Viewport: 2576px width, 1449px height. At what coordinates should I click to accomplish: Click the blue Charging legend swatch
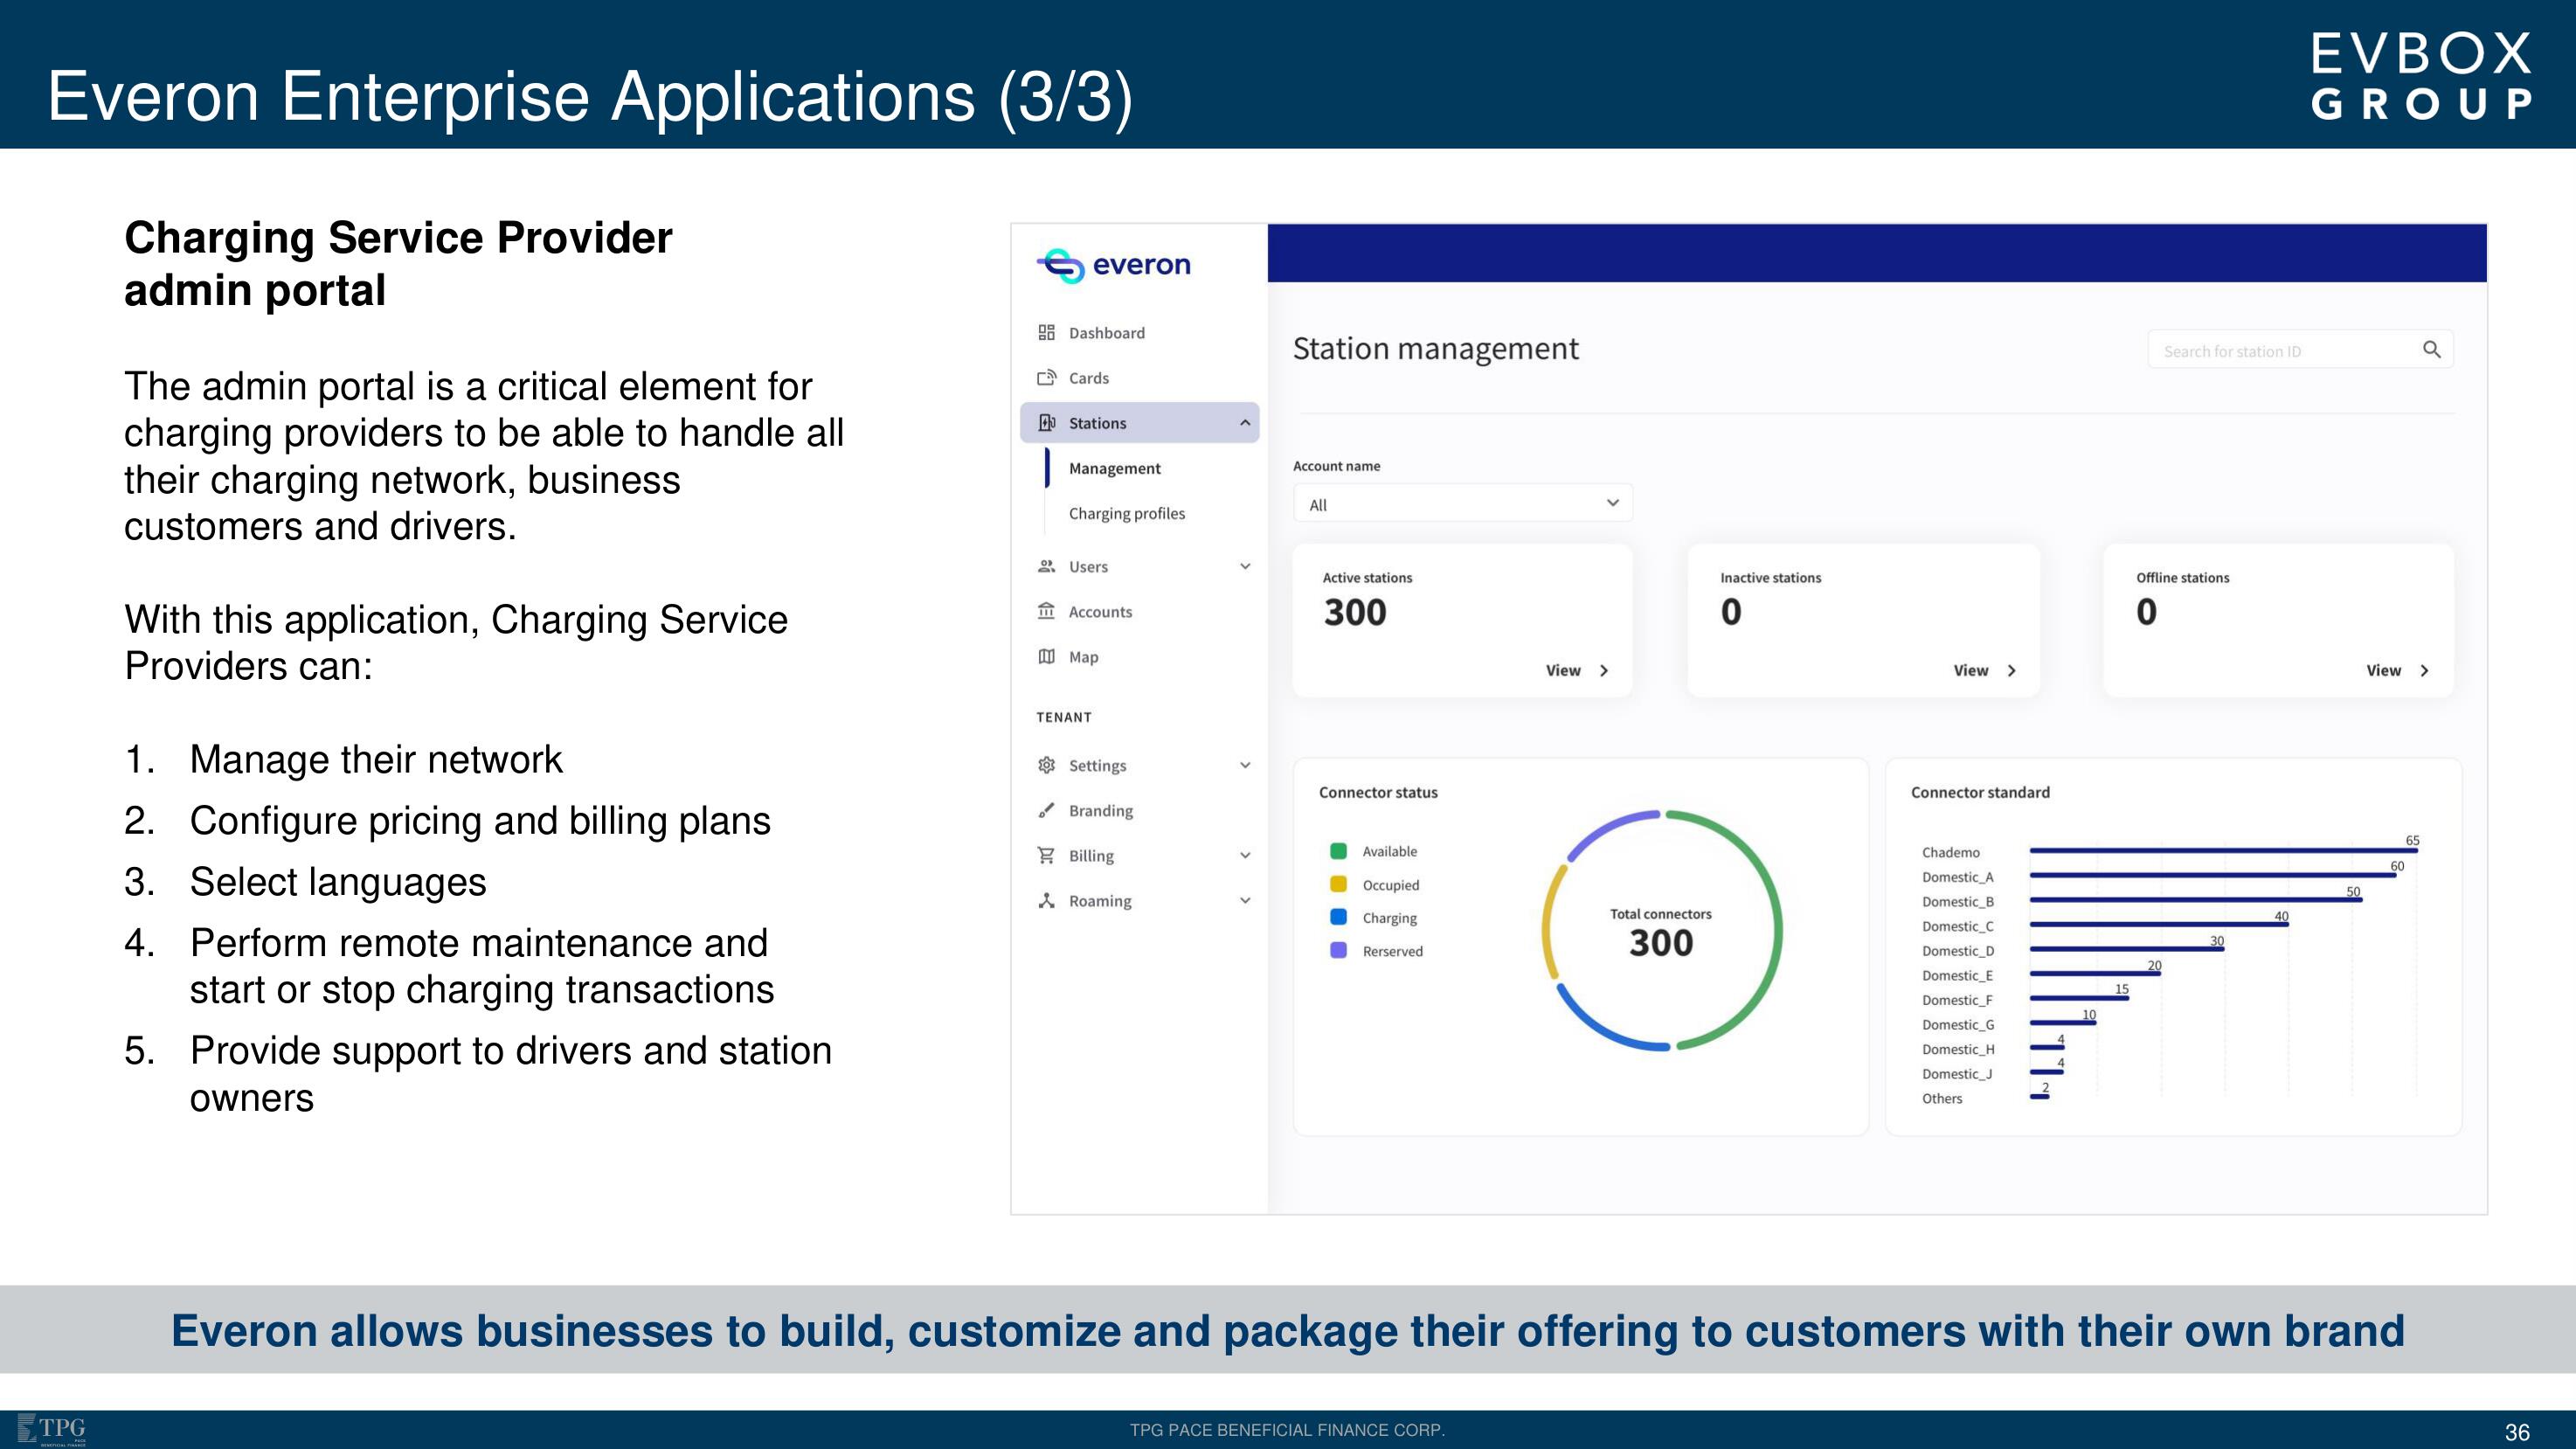[x=1338, y=917]
